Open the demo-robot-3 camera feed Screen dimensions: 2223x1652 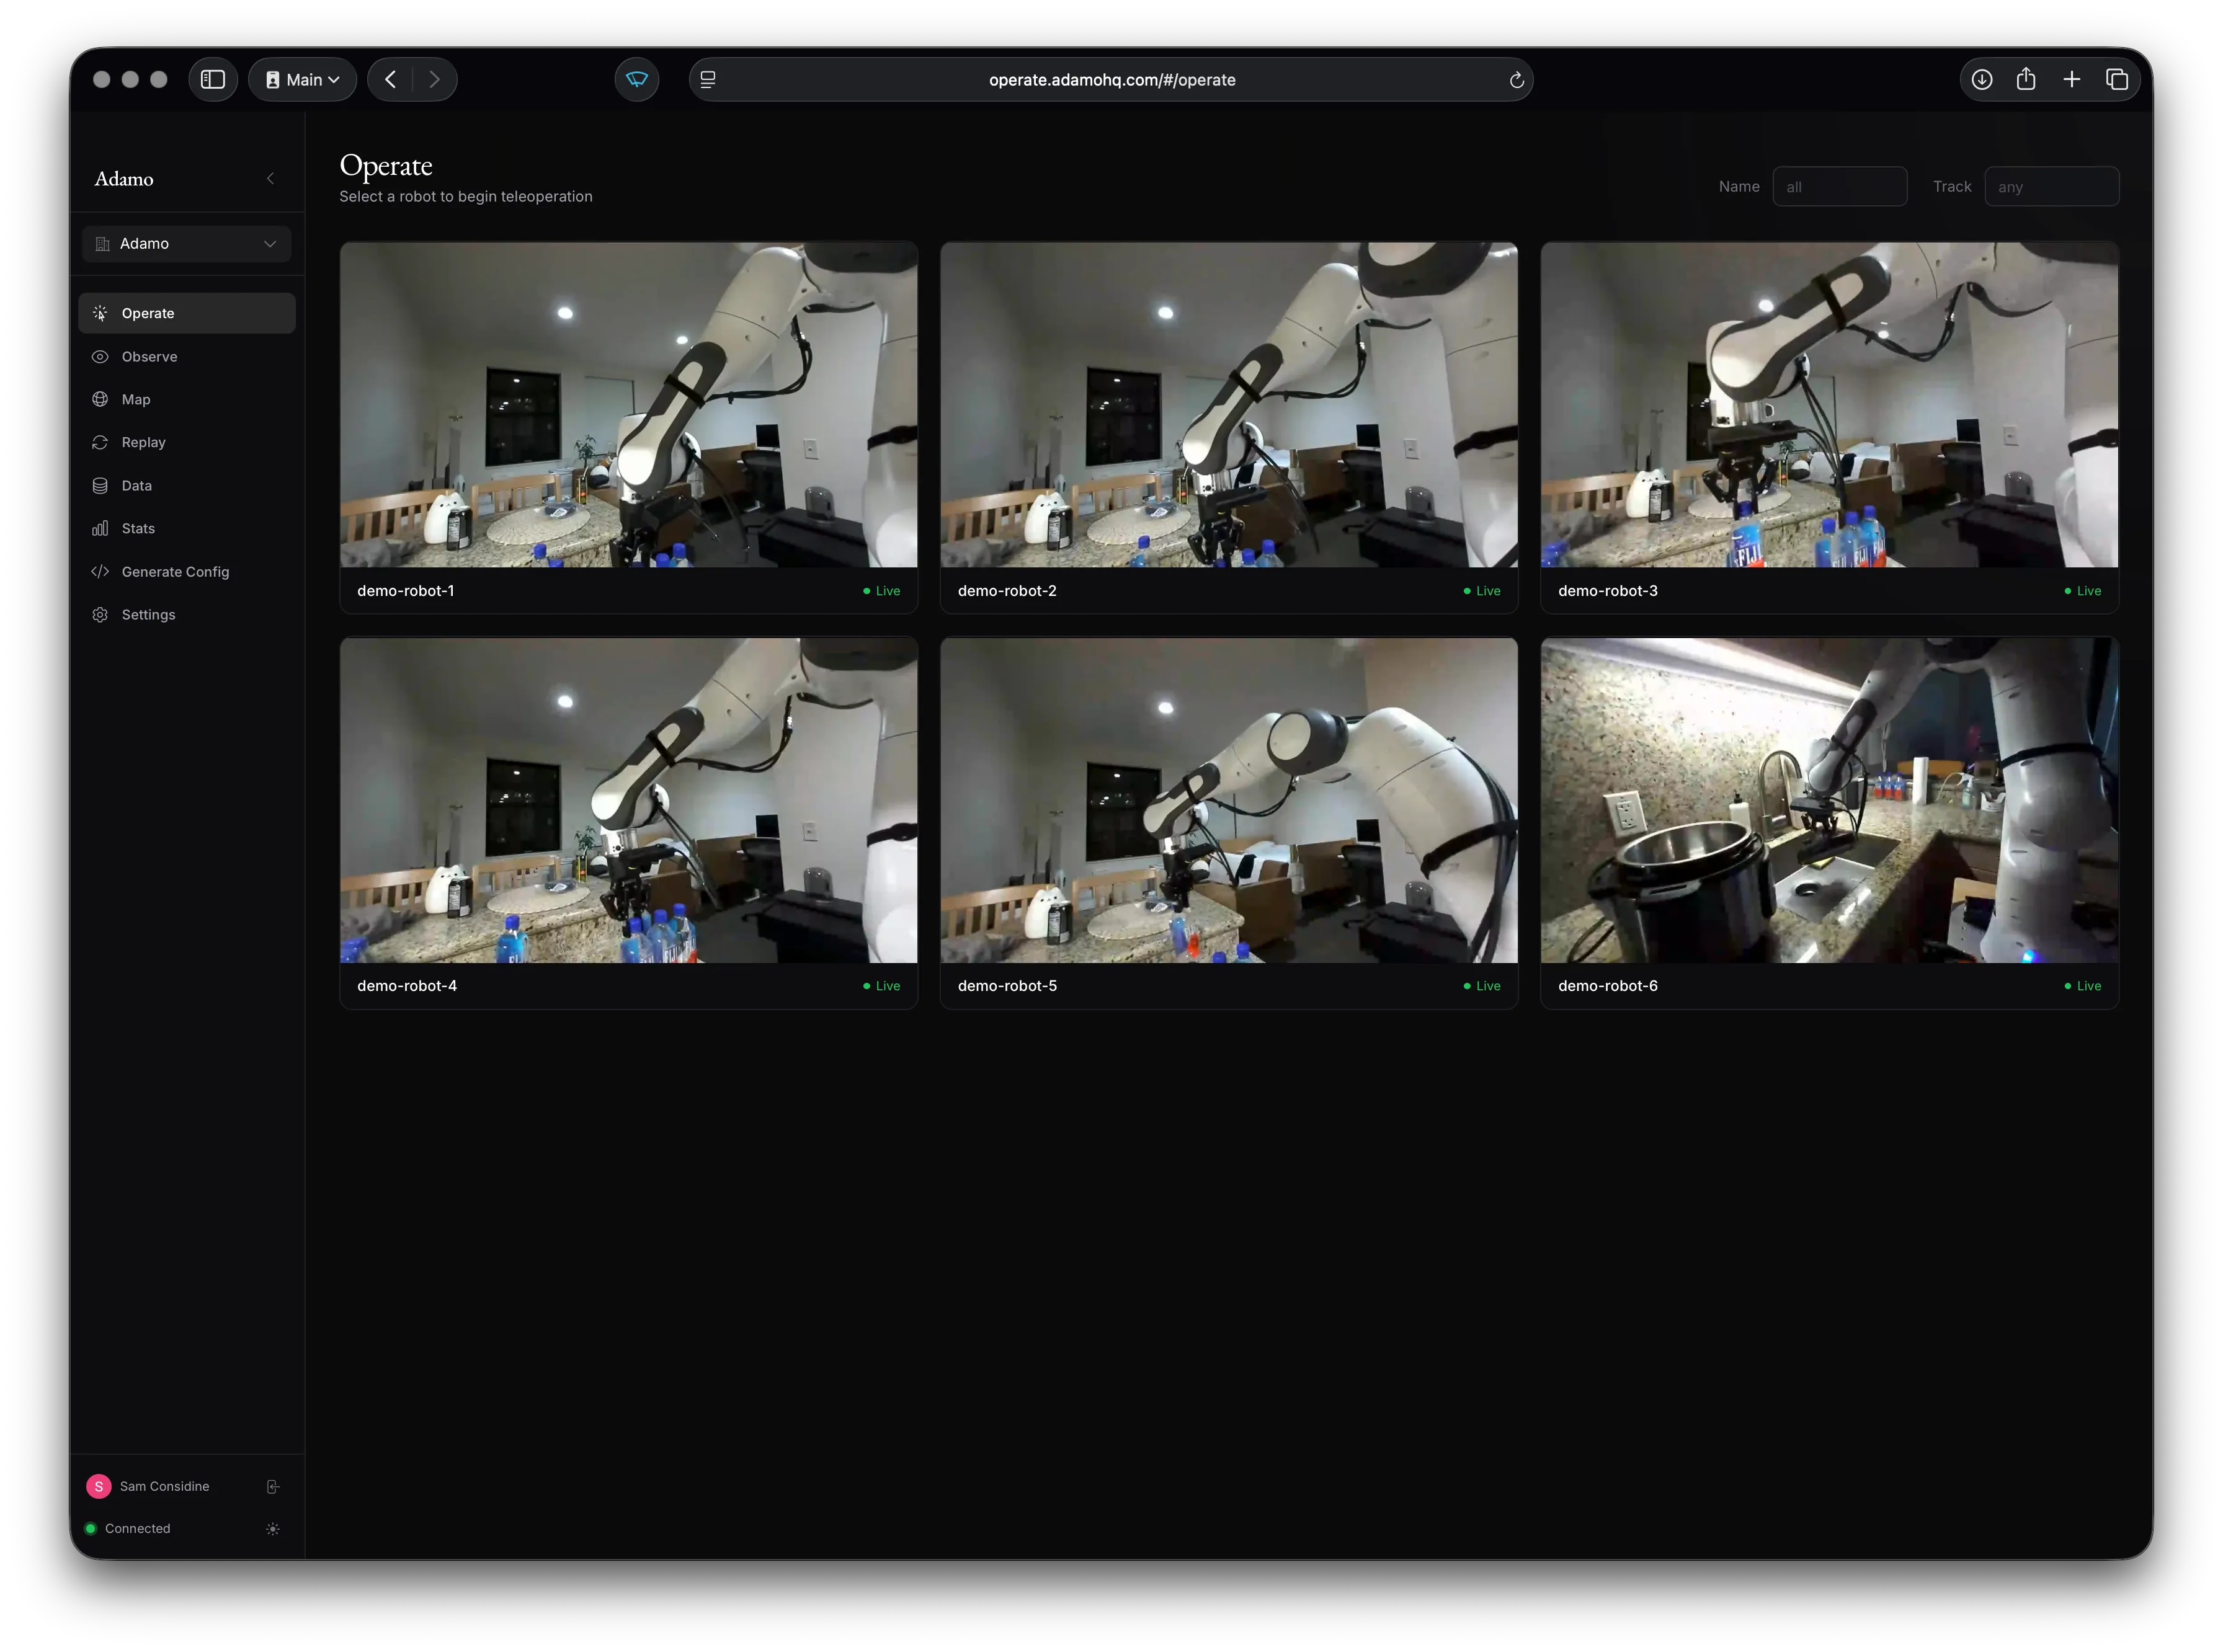[x=1829, y=404]
